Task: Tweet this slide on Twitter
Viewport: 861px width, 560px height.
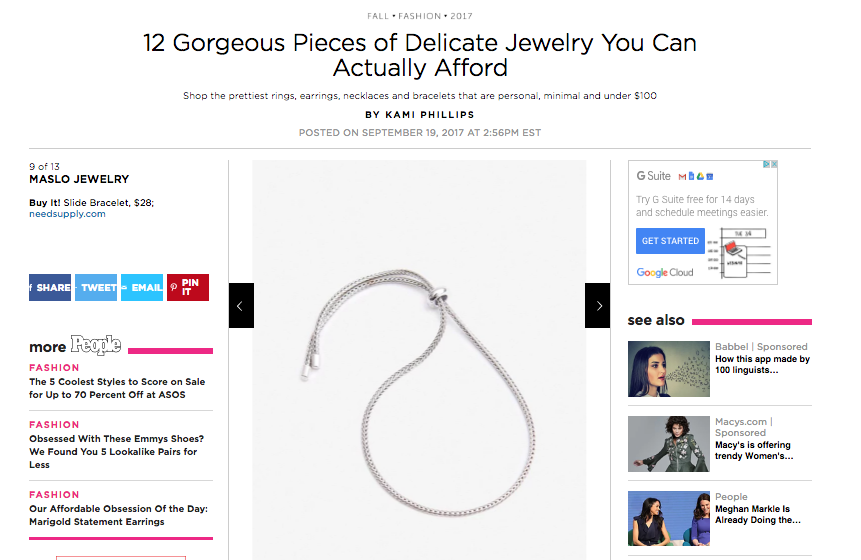Action: point(96,287)
